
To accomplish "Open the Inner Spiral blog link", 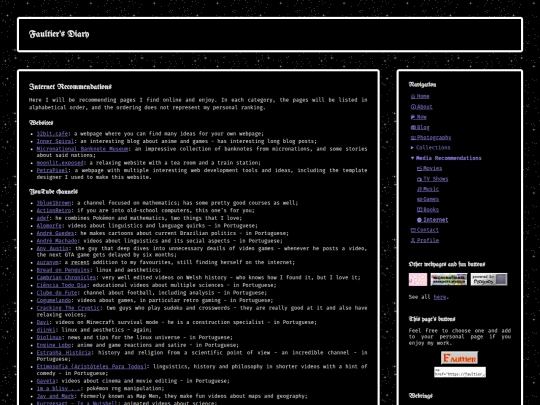I will pyautogui.click(x=55, y=141).
